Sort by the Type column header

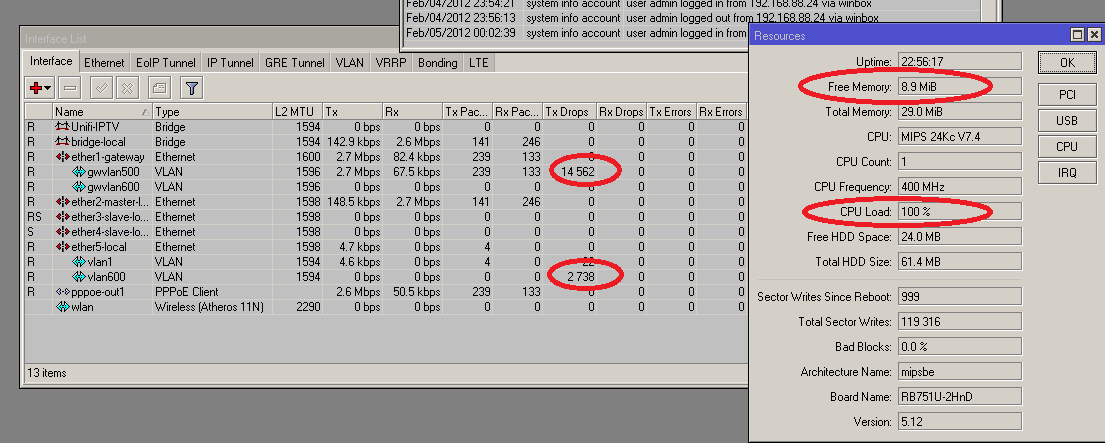point(212,112)
